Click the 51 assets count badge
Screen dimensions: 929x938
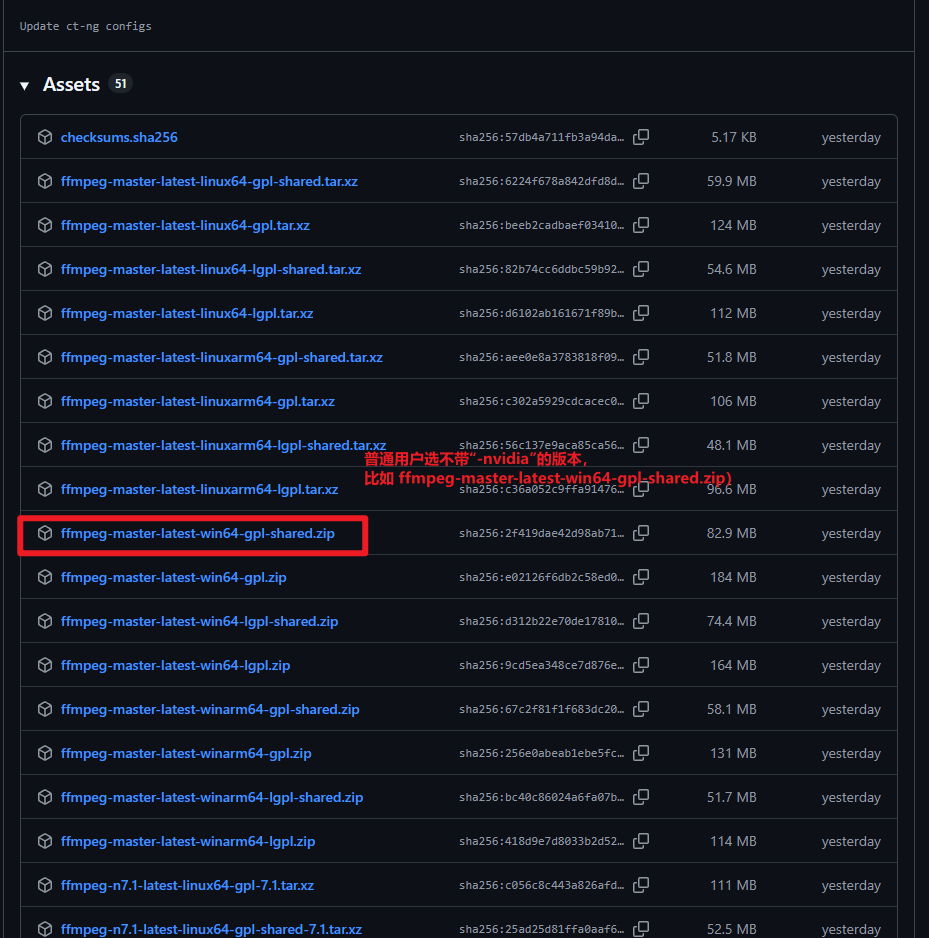(x=121, y=84)
